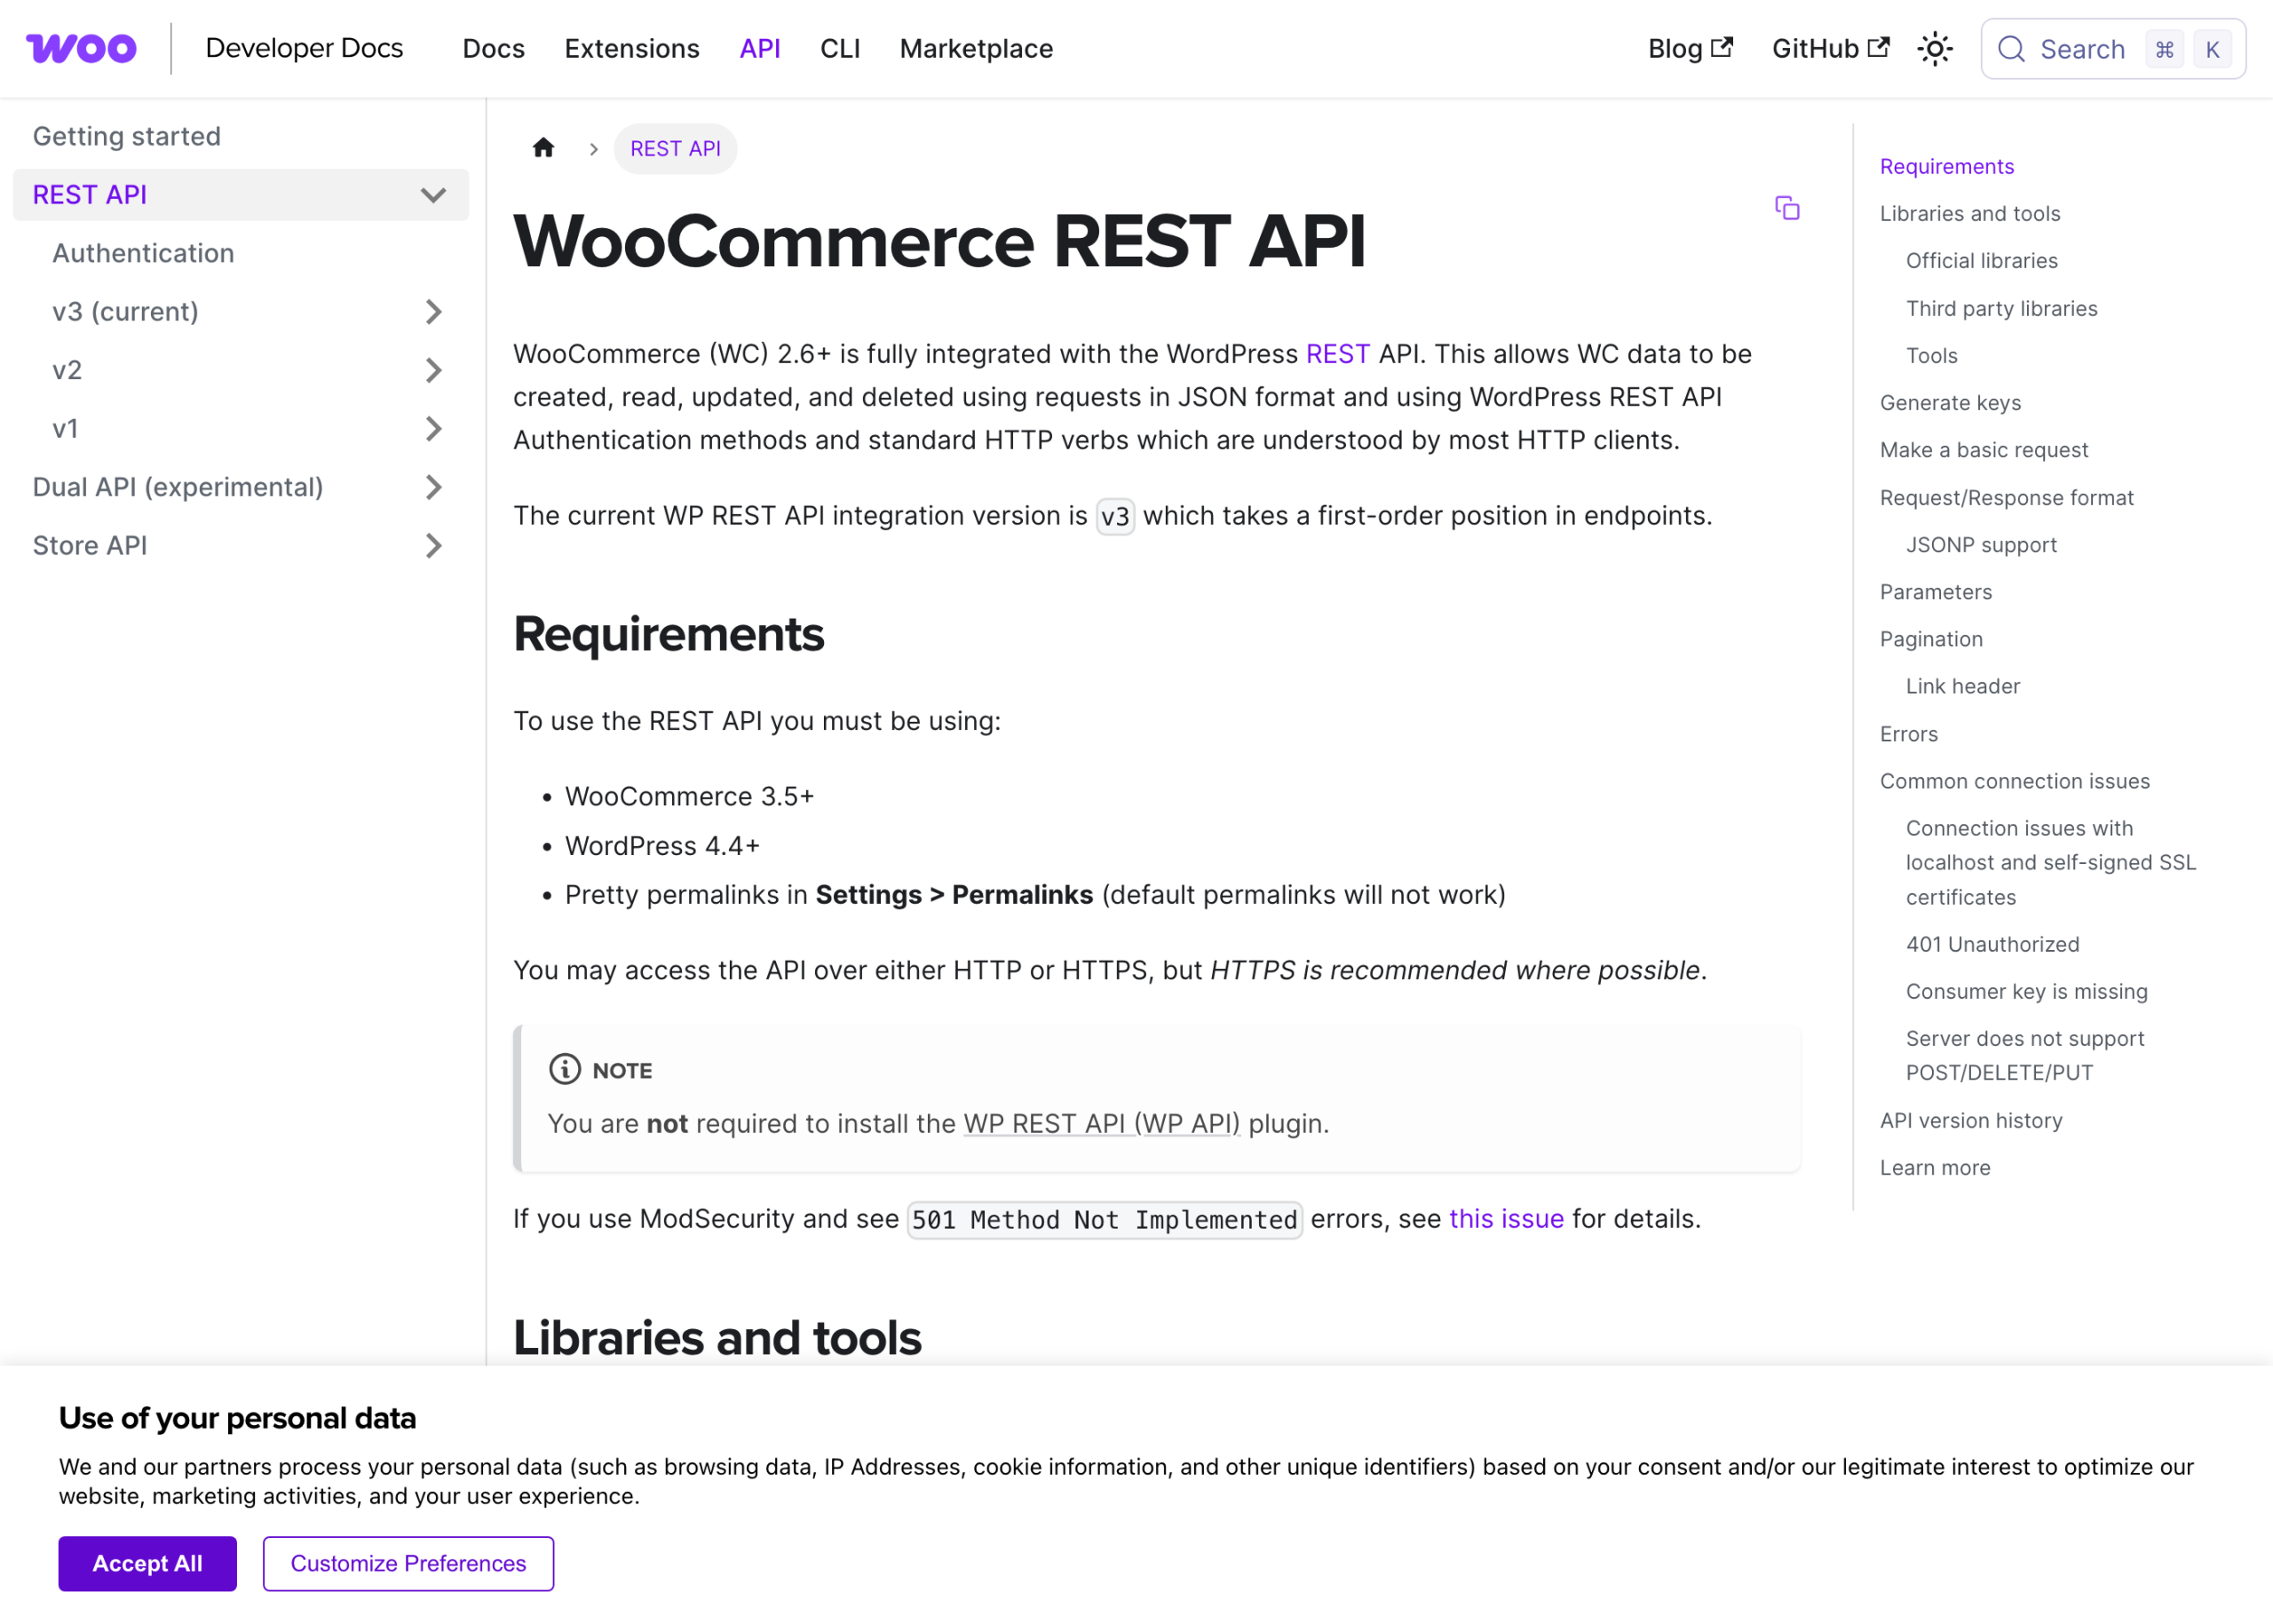The image size is (2273, 1624).
Task: Jump to Link header section
Action: [1962, 685]
